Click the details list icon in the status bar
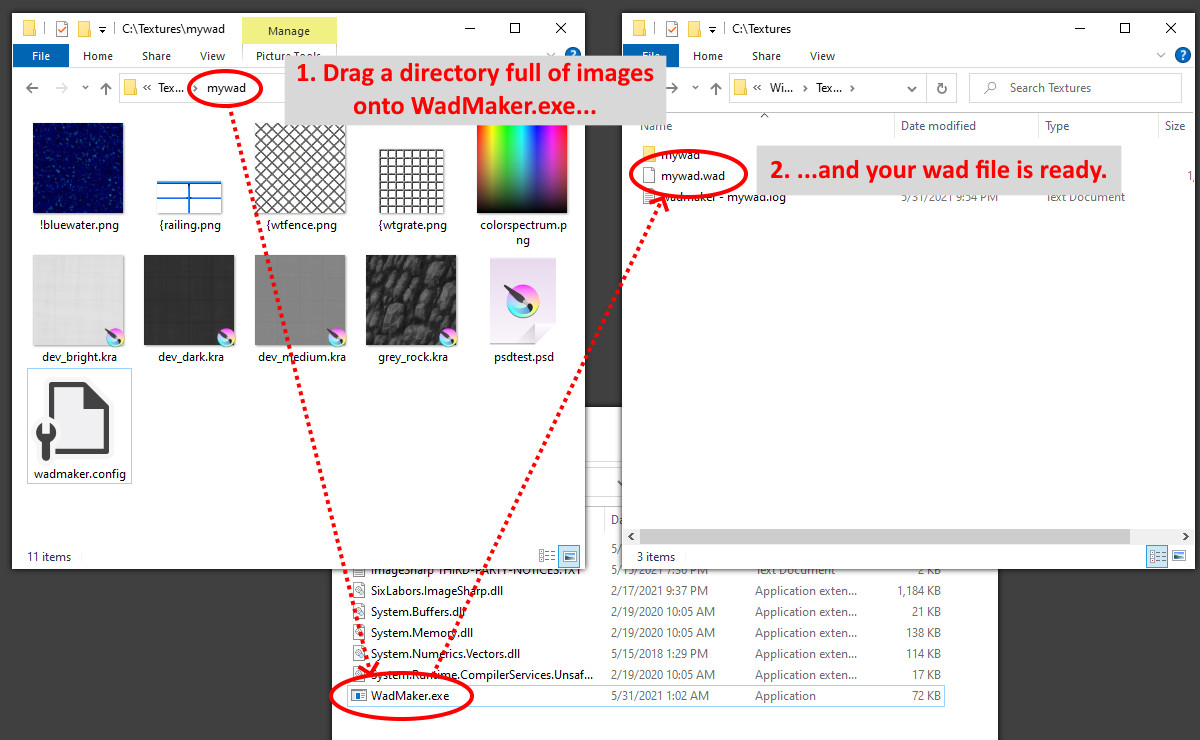Image resolution: width=1200 pixels, height=740 pixels. [546, 556]
